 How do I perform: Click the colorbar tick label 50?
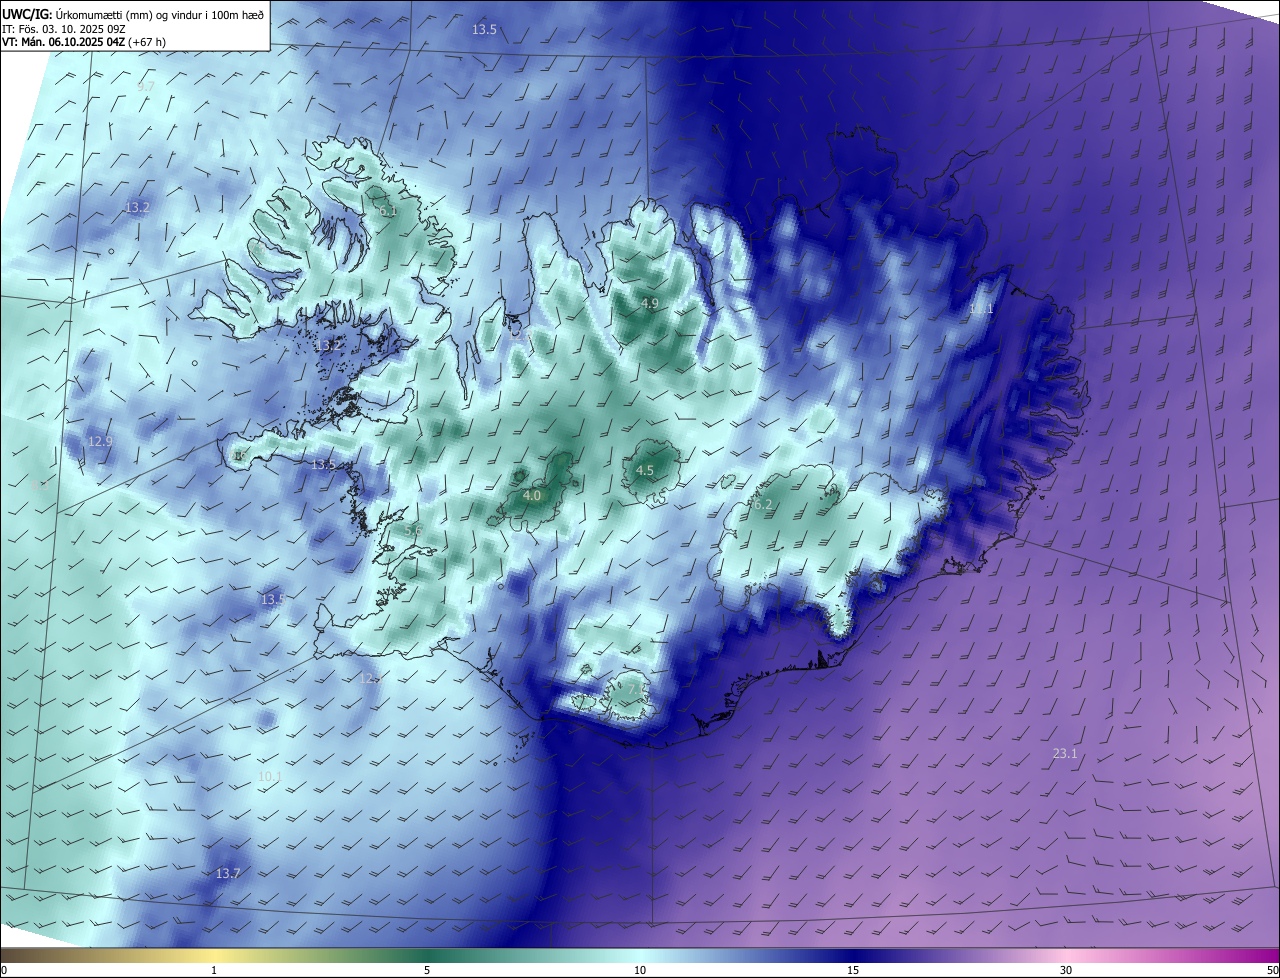pos(1272,970)
